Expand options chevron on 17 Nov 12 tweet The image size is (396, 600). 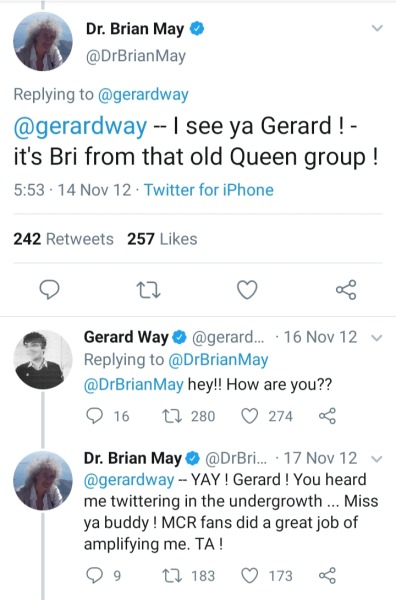(x=377, y=459)
